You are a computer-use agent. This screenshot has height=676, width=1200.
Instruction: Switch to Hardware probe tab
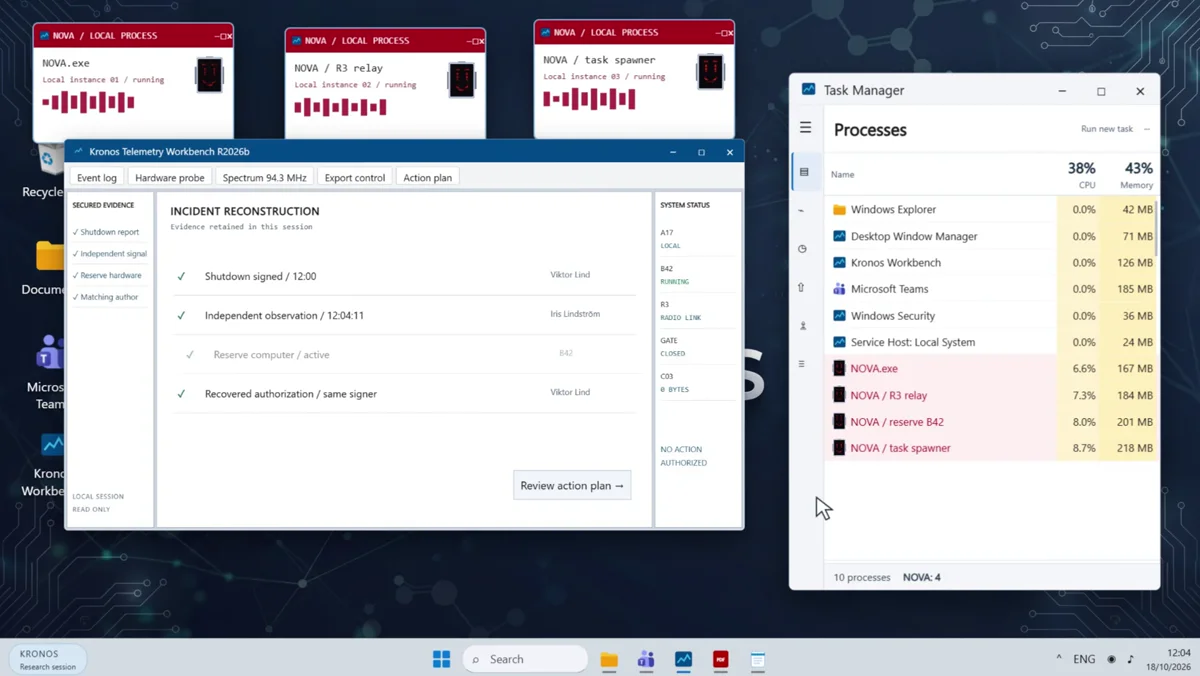click(170, 177)
